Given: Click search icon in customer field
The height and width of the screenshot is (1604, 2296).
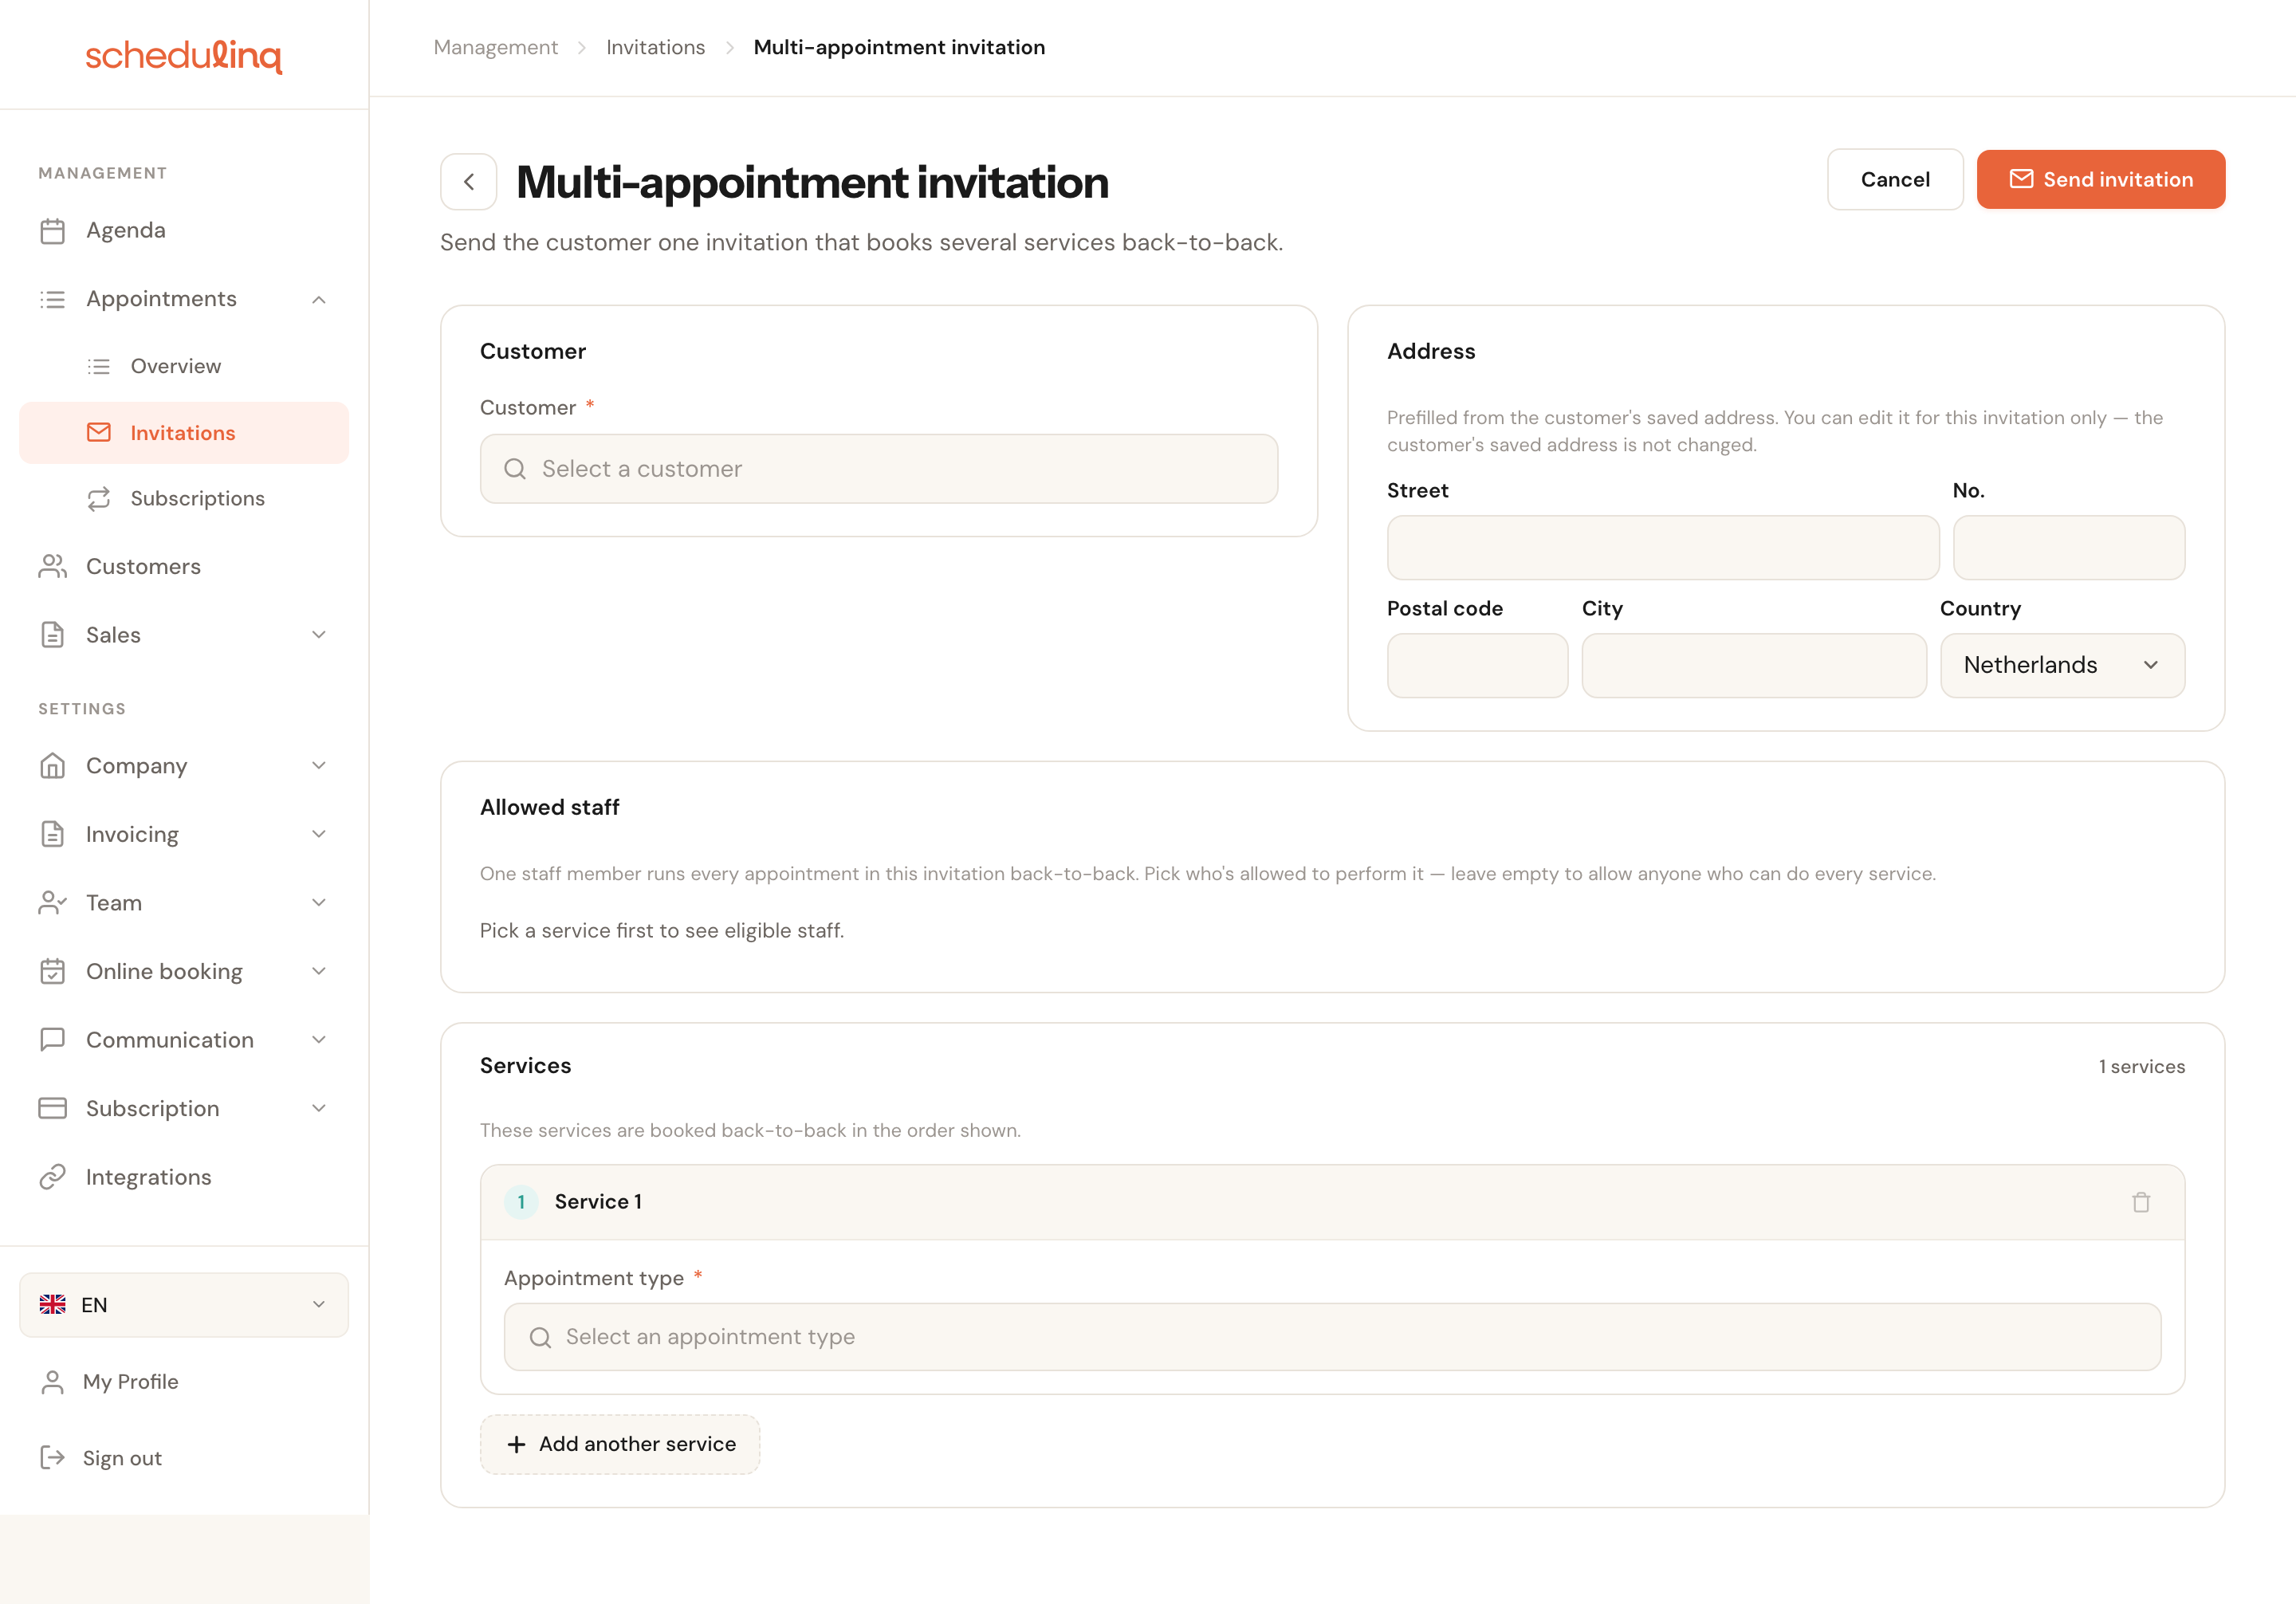Looking at the screenshot, I should pyautogui.click(x=515, y=469).
